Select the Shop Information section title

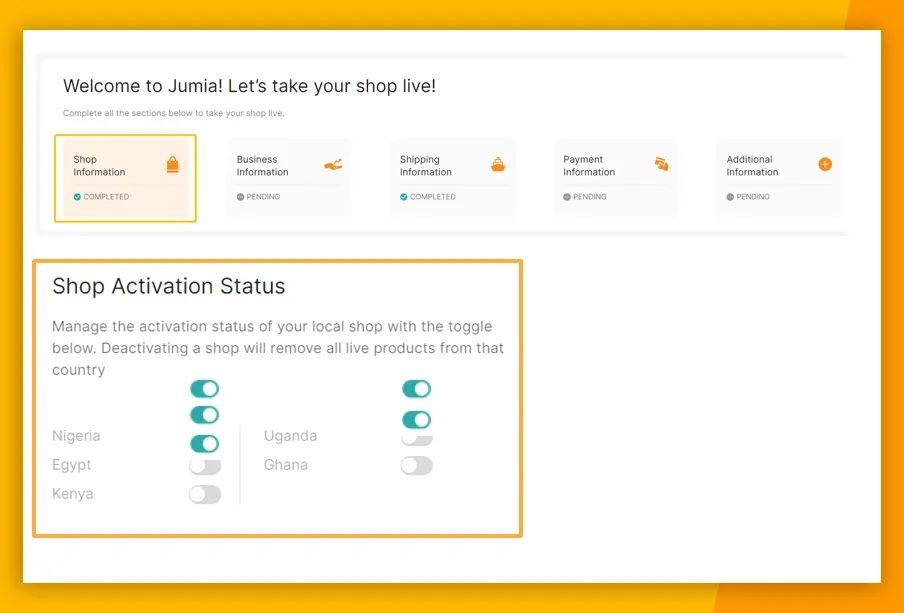pos(99,166)
